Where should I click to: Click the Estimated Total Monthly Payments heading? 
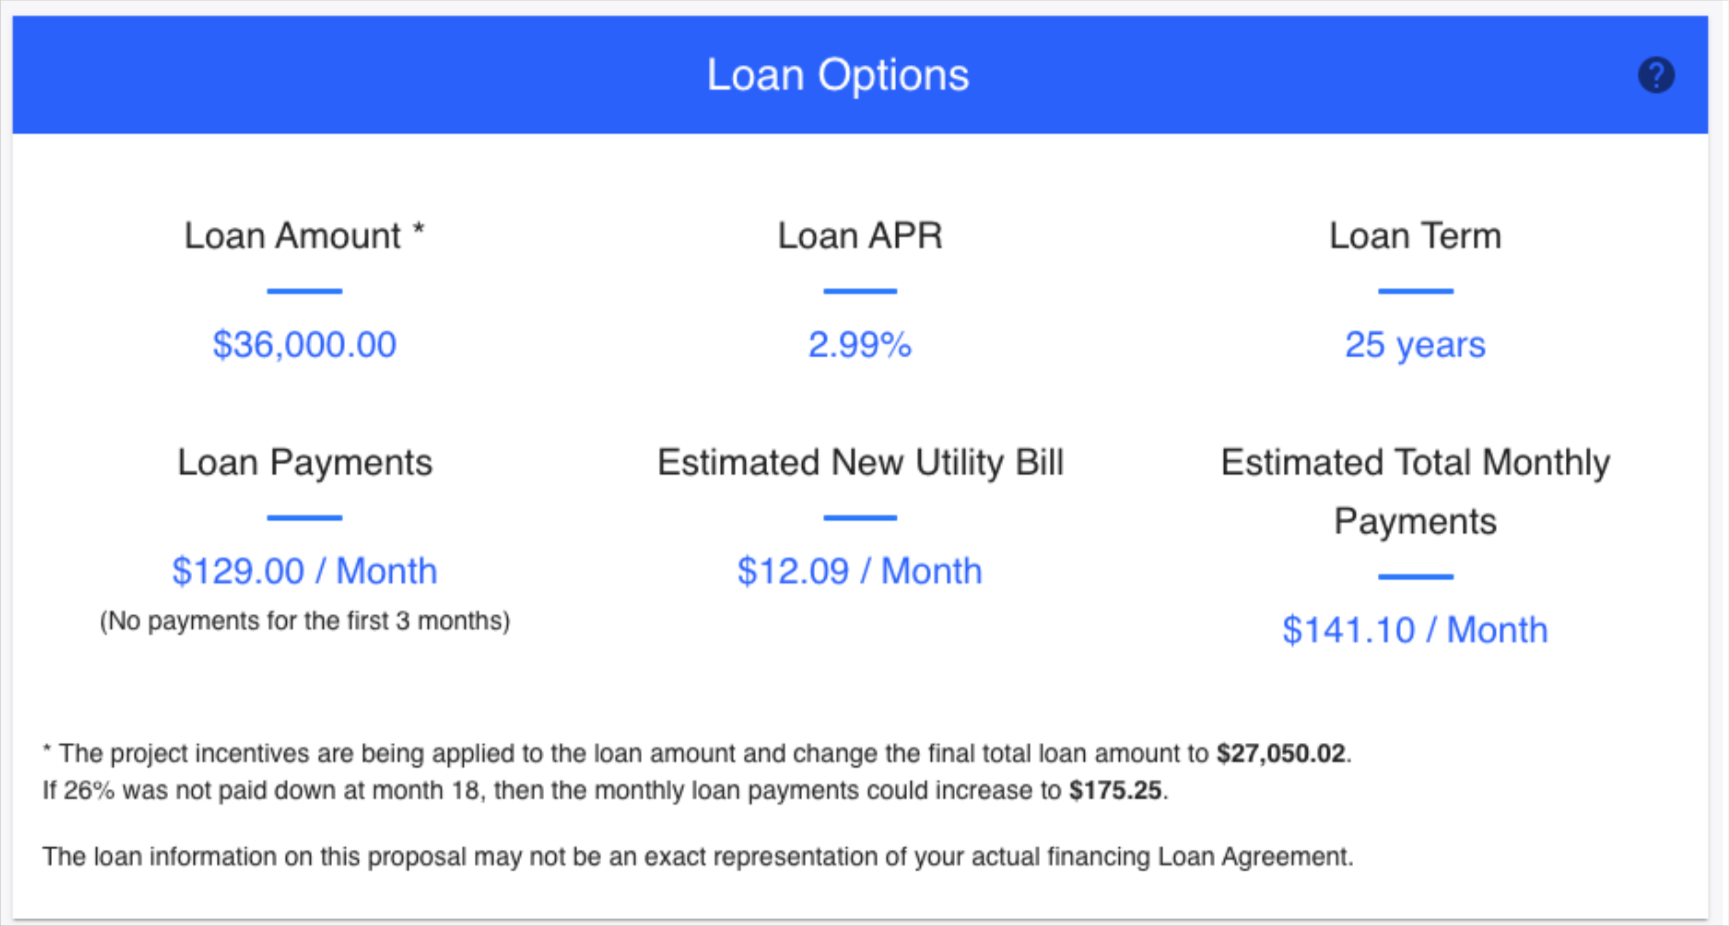pyautogui.click(x=1414, y=490)
